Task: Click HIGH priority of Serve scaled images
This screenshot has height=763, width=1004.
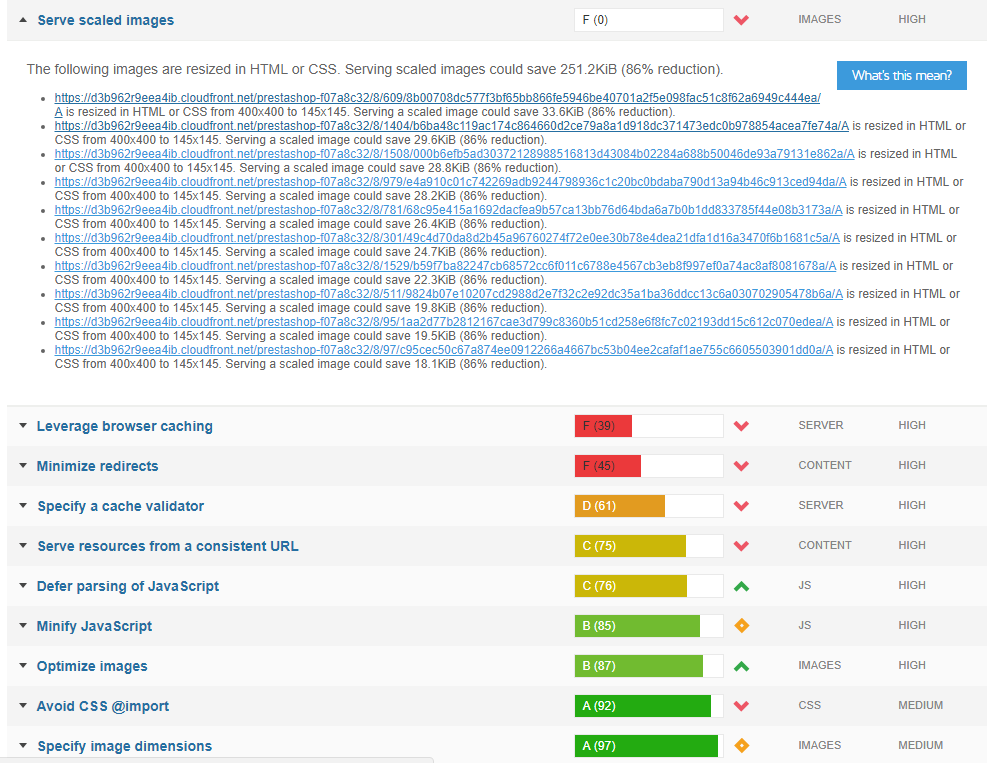Action: click(x=912, y=19)
